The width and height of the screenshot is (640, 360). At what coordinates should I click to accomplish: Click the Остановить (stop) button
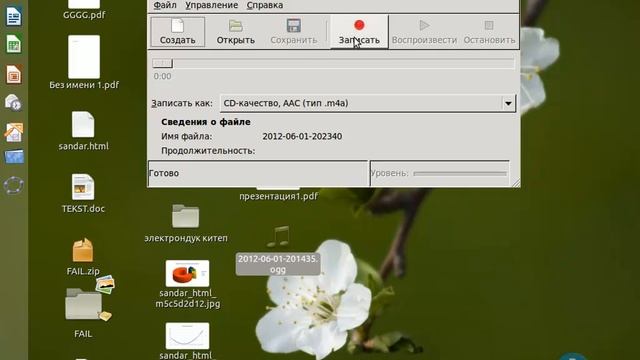pos(489,32)
